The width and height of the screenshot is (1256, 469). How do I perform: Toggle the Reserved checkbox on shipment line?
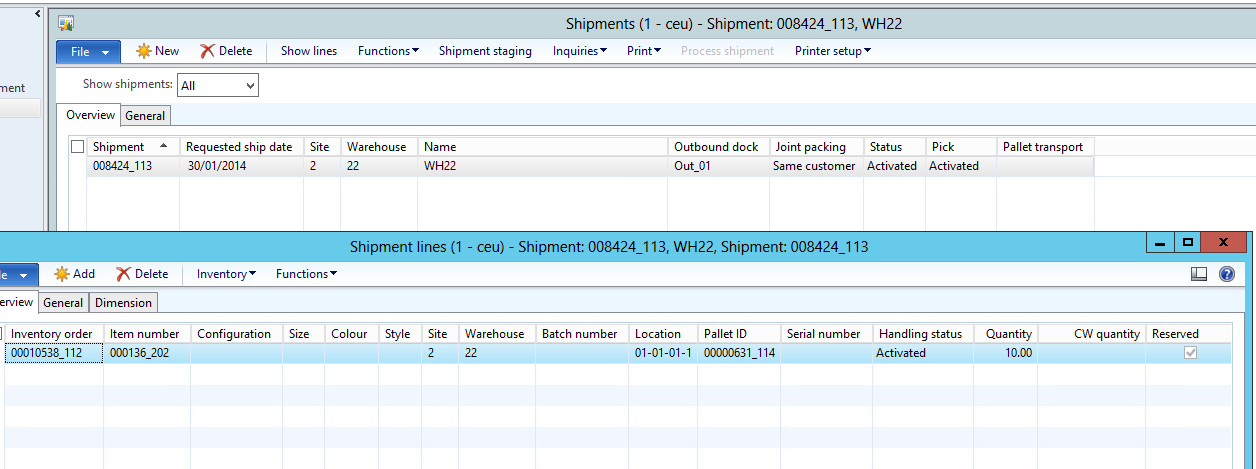point(1190,353)
